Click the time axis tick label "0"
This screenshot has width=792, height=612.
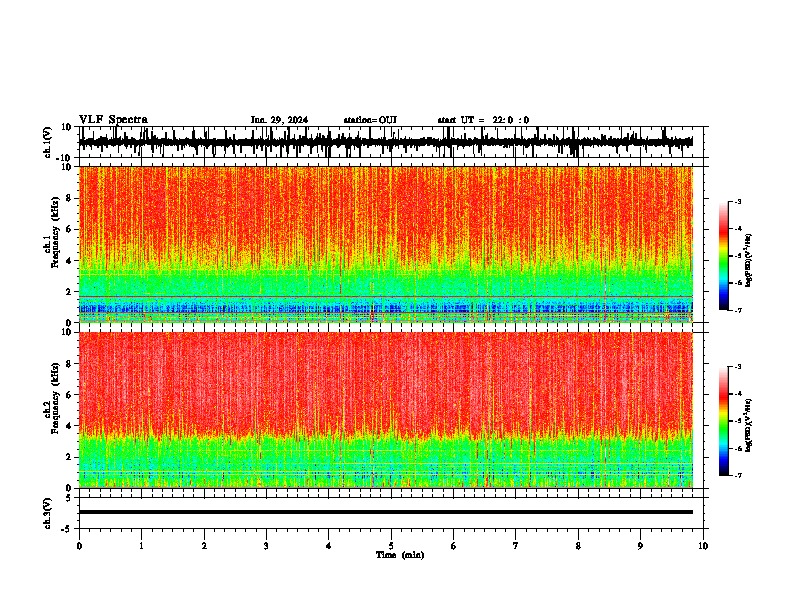[79, 546]
